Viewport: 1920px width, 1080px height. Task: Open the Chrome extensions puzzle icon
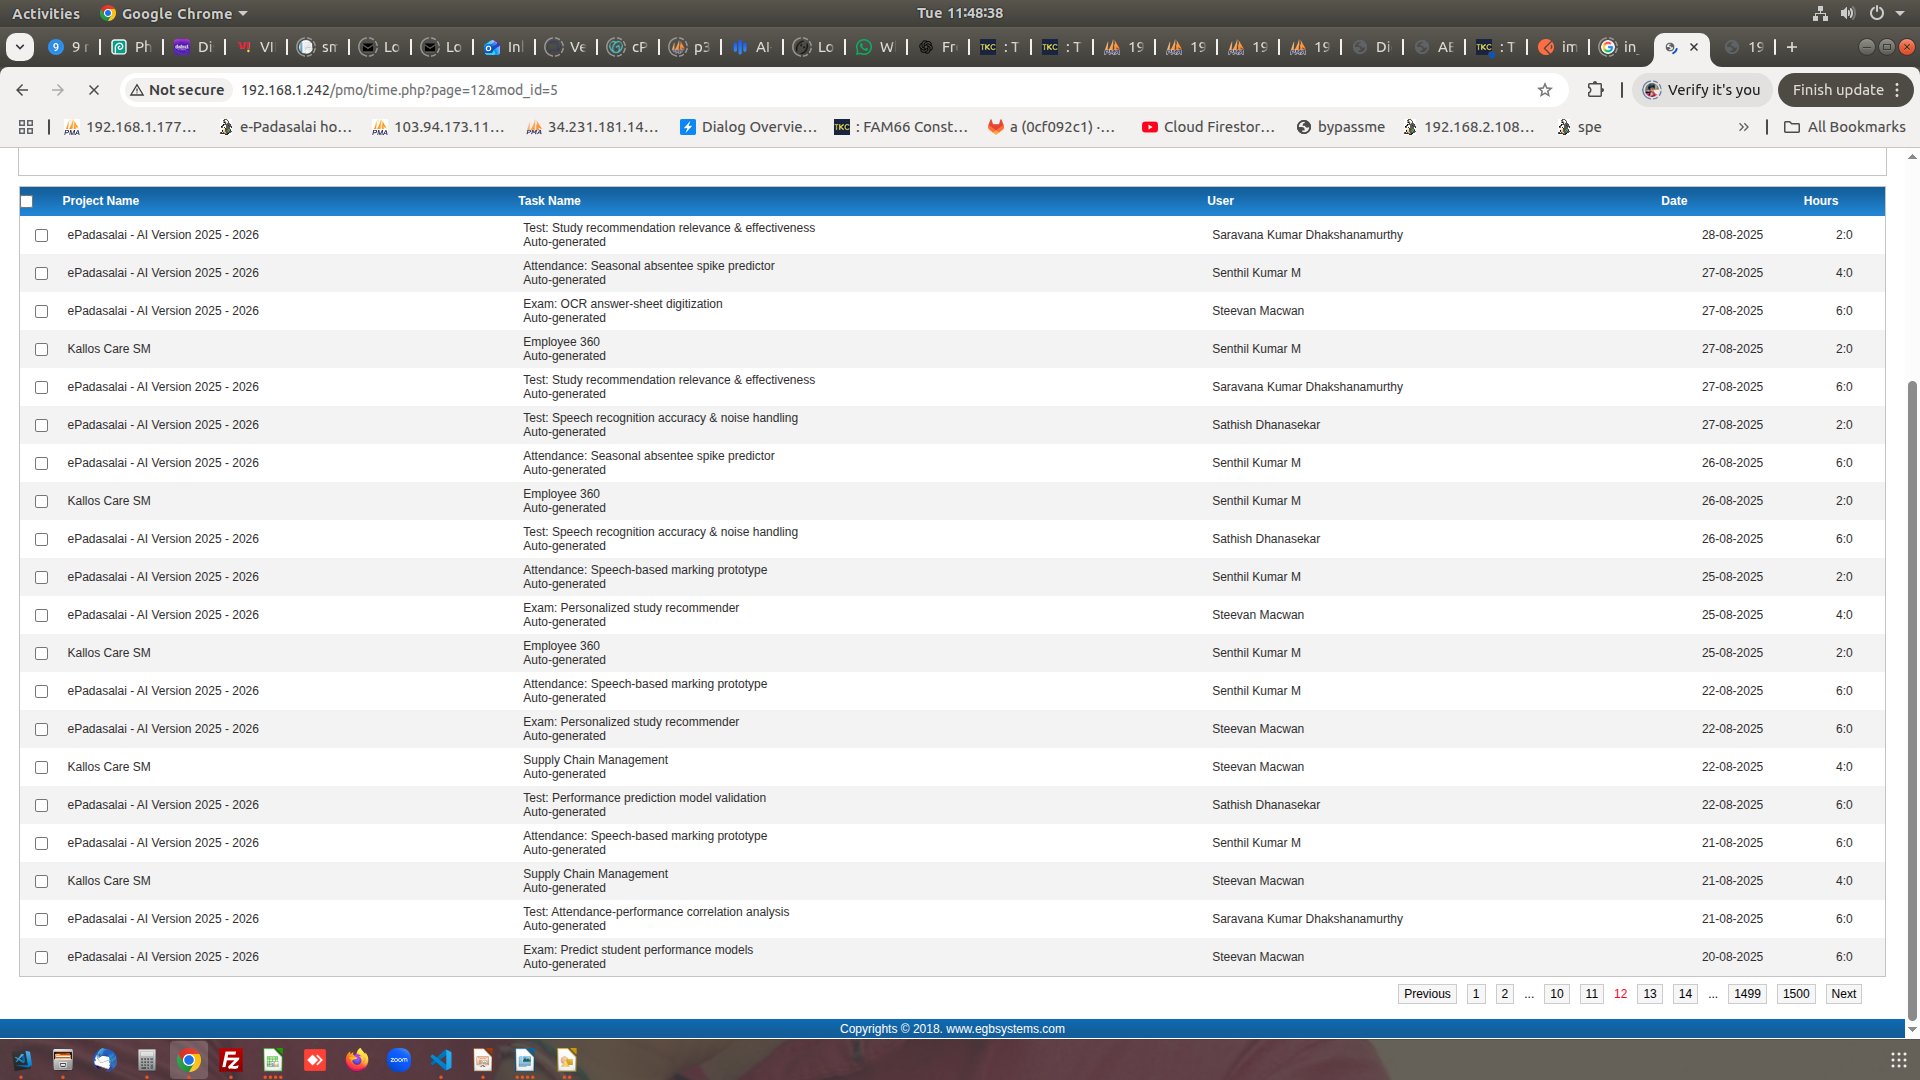[x=1595, y=90]
